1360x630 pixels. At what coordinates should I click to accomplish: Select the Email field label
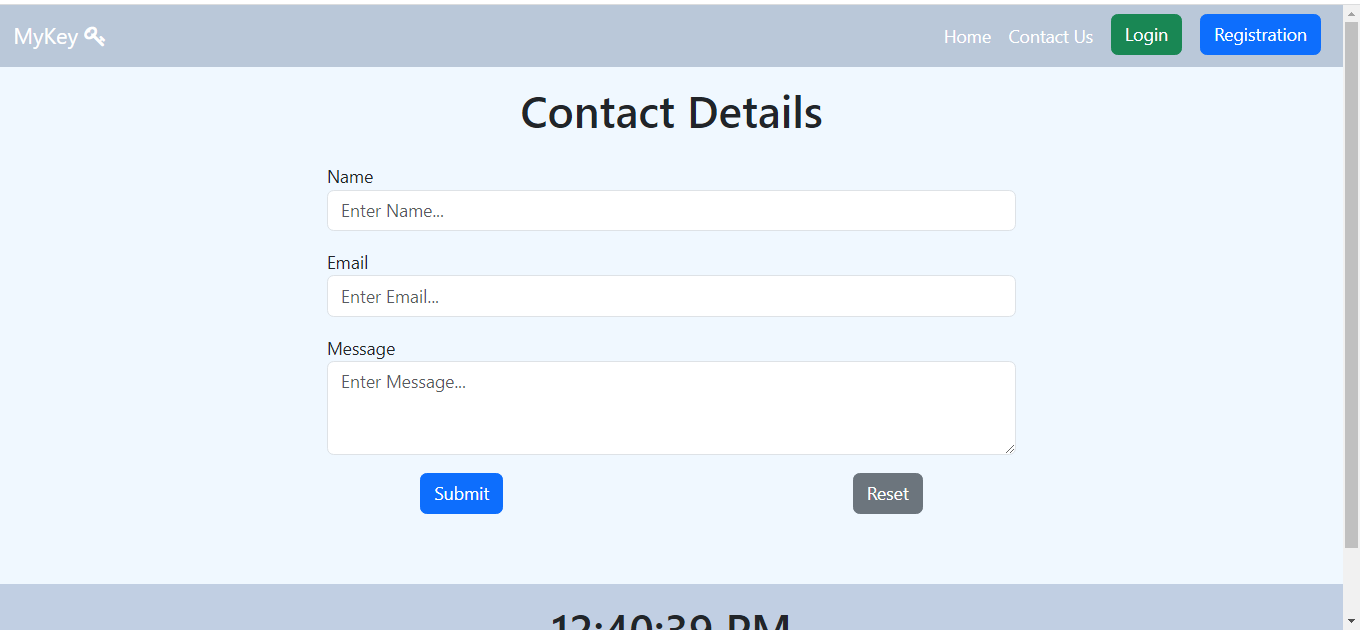[x=347, y=263]
